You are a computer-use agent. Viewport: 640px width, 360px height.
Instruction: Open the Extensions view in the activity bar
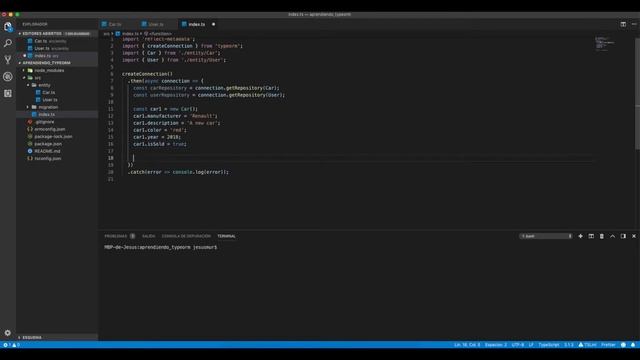(x=8, y=93)
